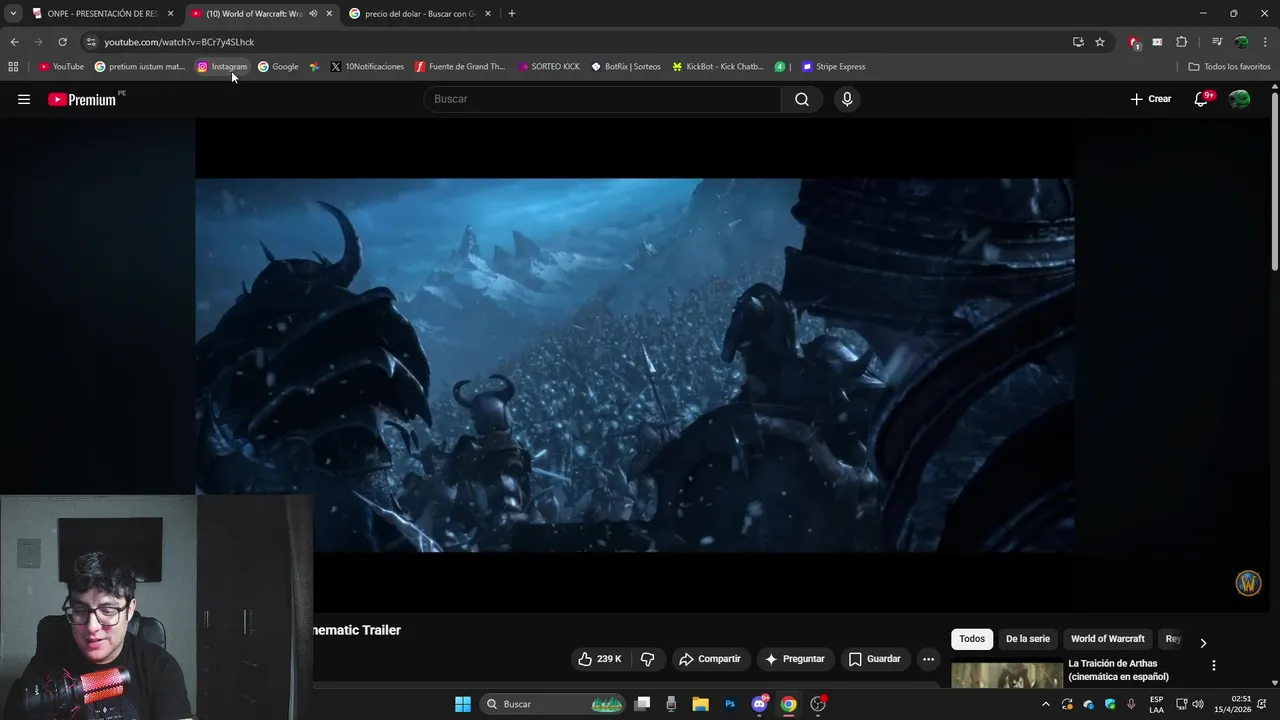Click the Windows taskbar Buscar search box
The image size is (1280, 720).
pos(553,704)
